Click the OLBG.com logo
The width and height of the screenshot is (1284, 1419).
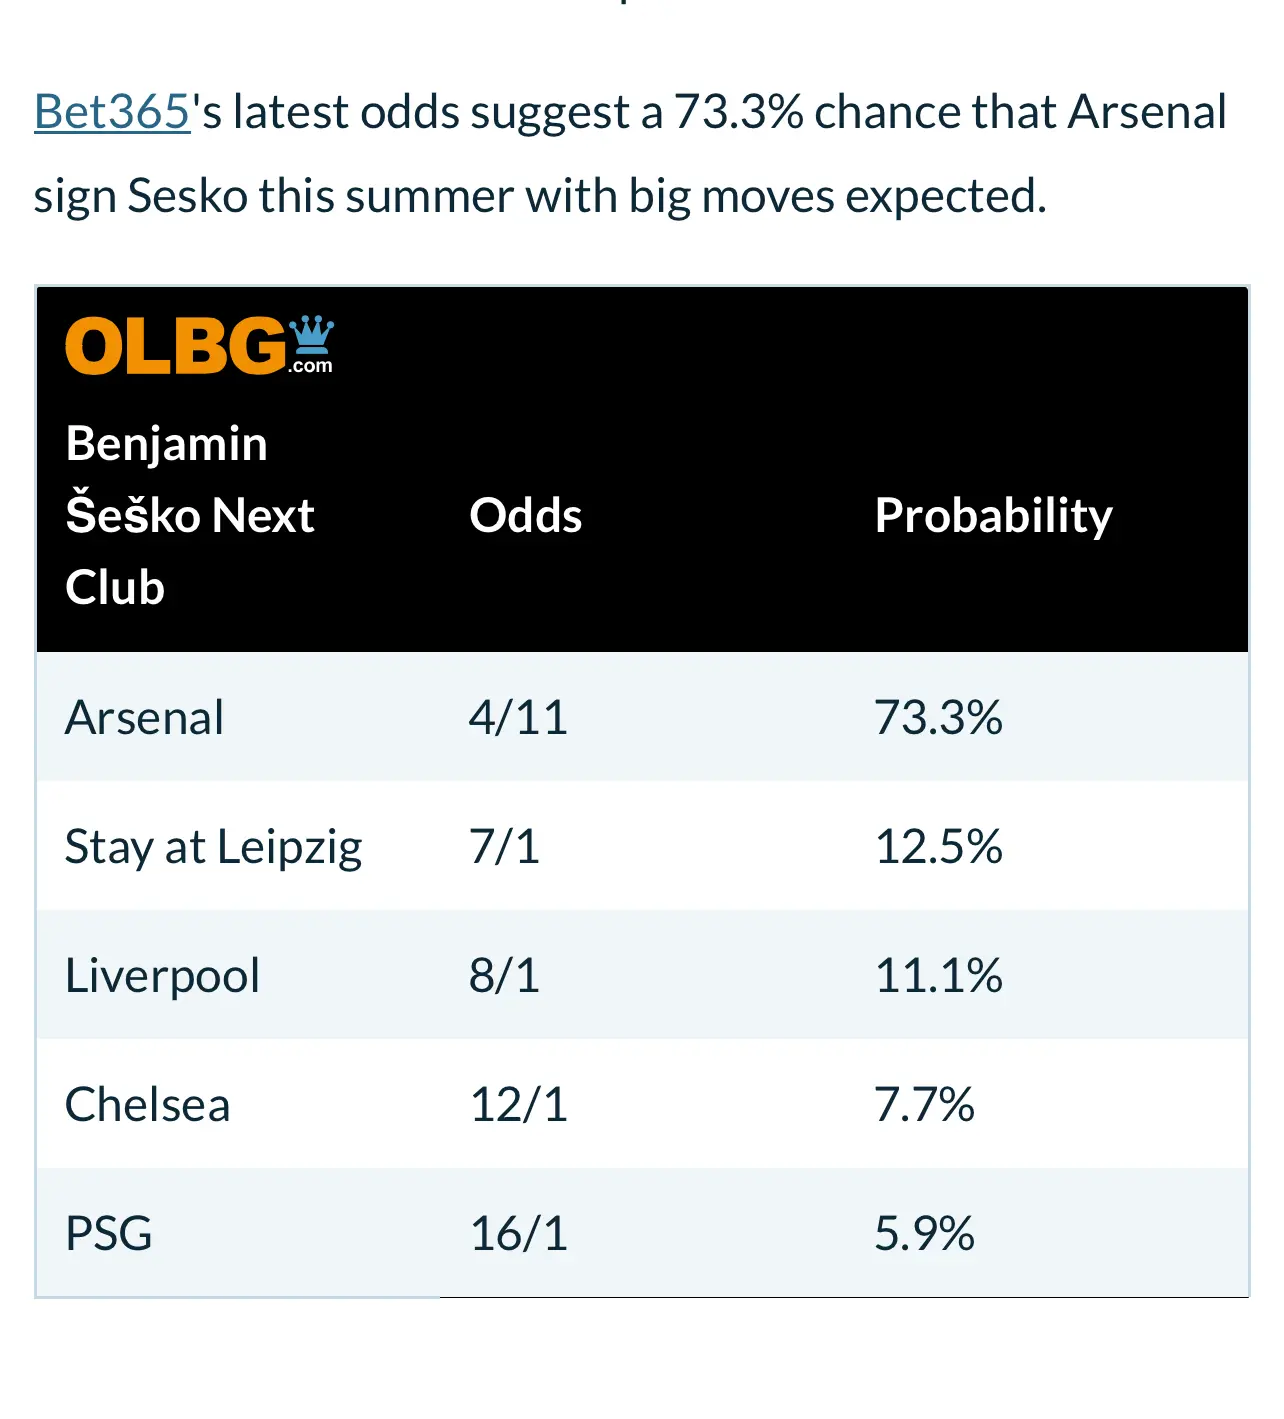pyautogui.click(x=200, y=346)
